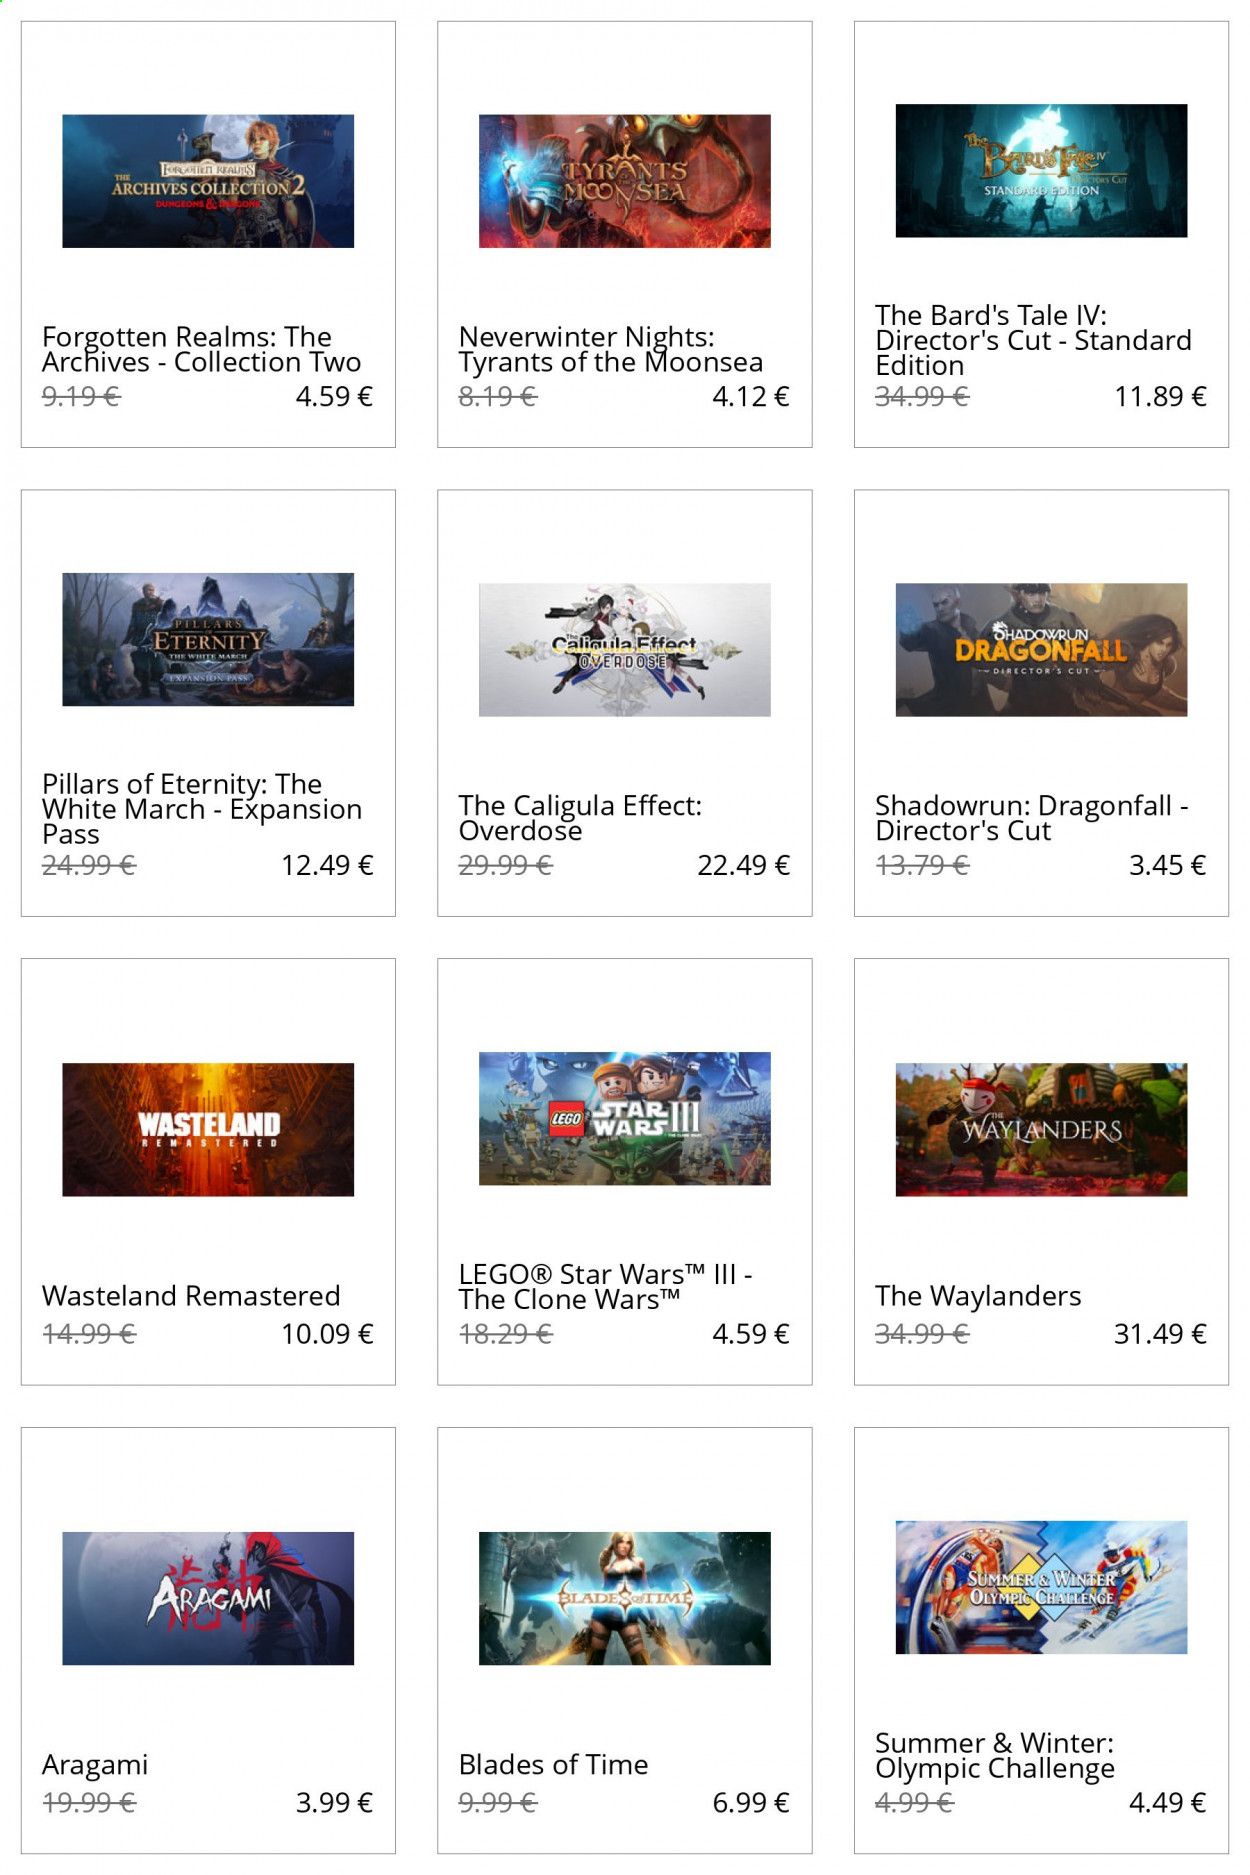The image size is (1250, 1875).
Task: Open The Bard's Tale IV cover image
Action: [x=1041, y=170]
